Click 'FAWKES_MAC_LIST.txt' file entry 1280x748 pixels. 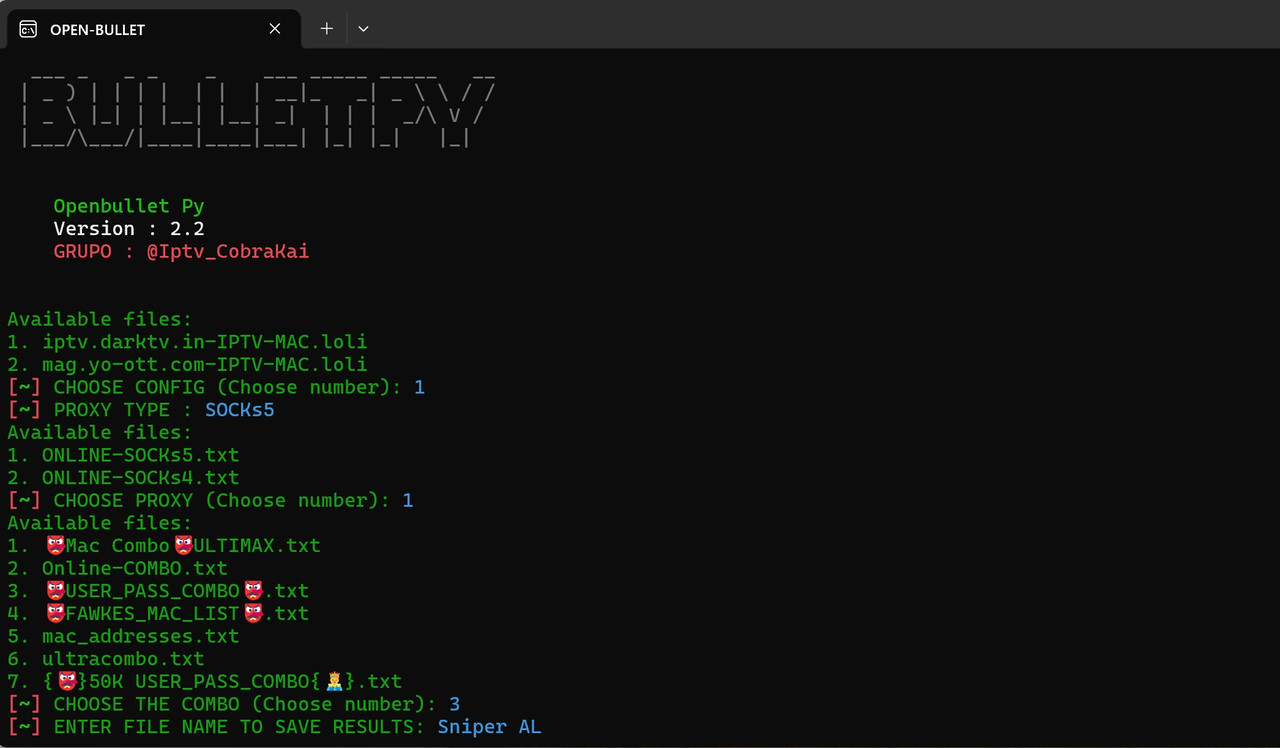click(177, 614)
